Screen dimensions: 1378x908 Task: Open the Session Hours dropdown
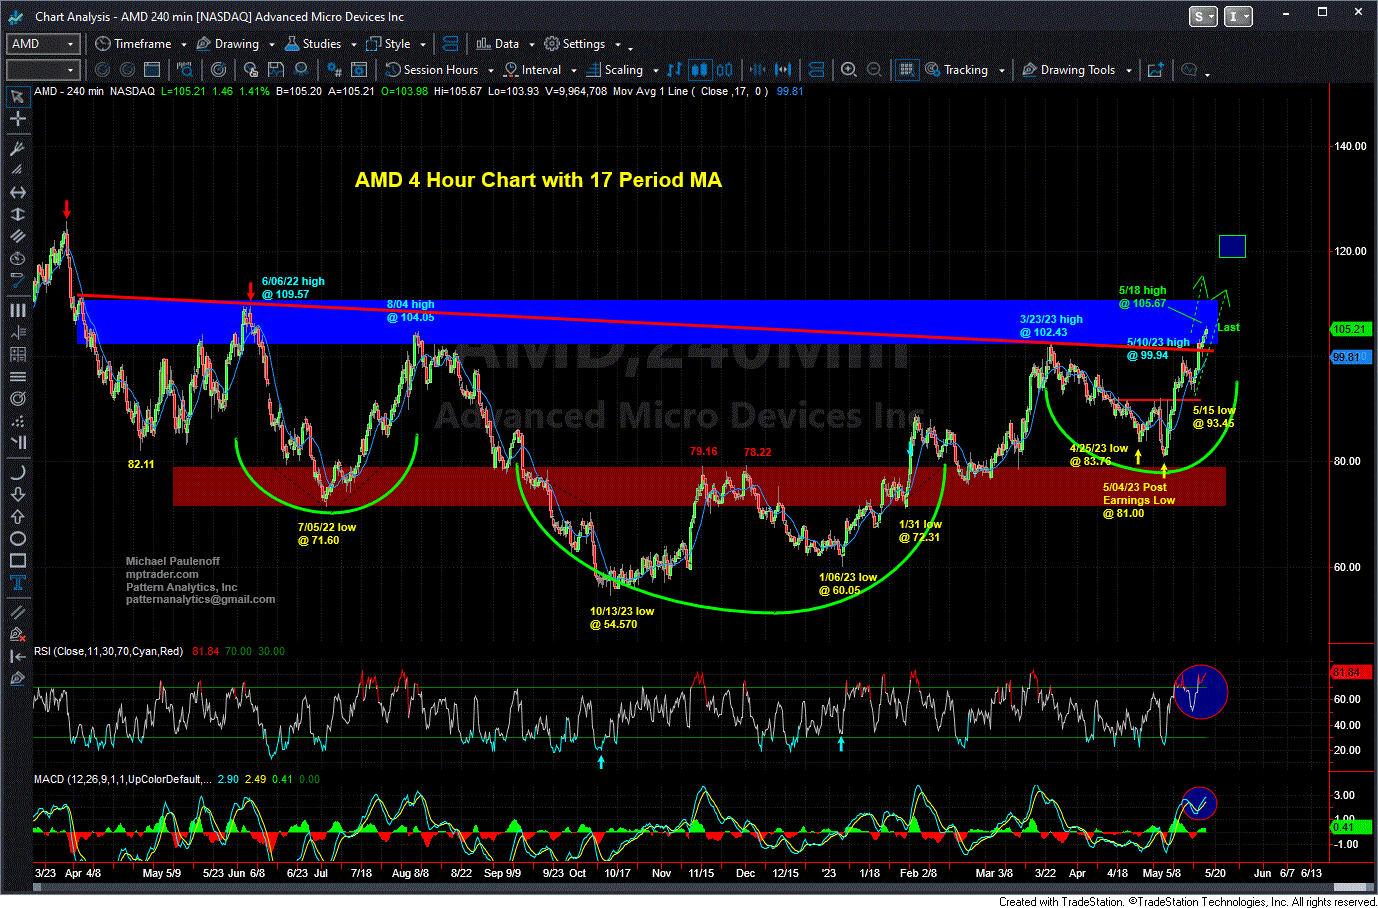pyautogui.click(x=440, y=70)
